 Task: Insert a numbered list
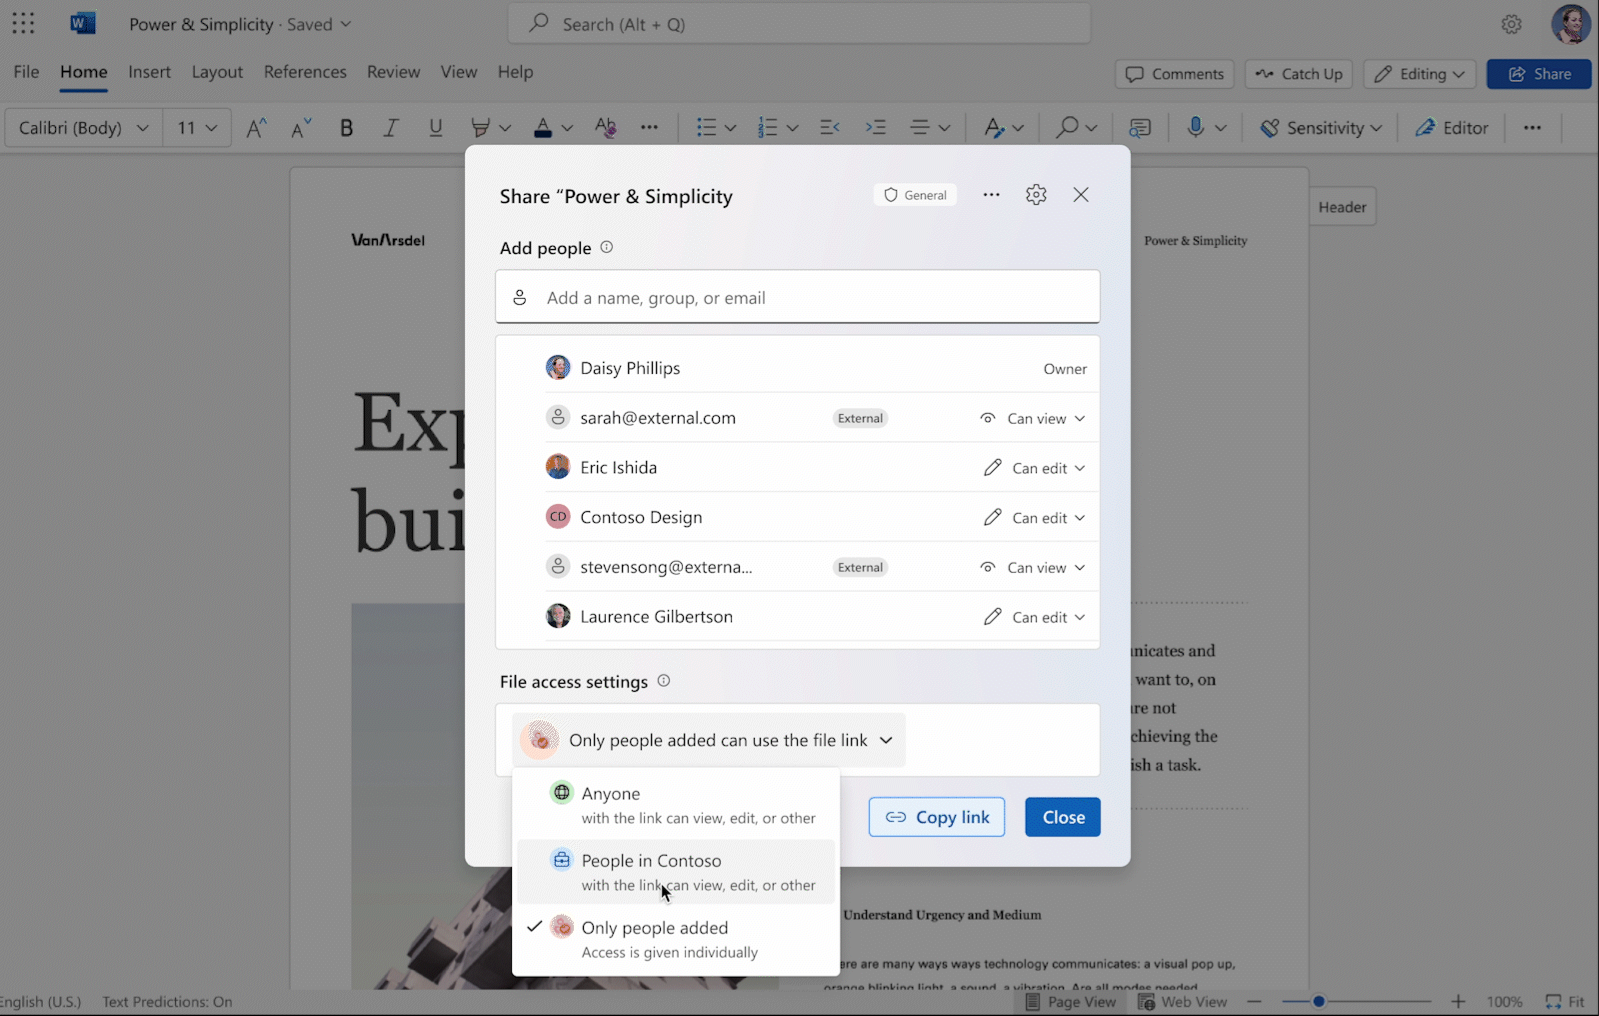coord(767,128)
